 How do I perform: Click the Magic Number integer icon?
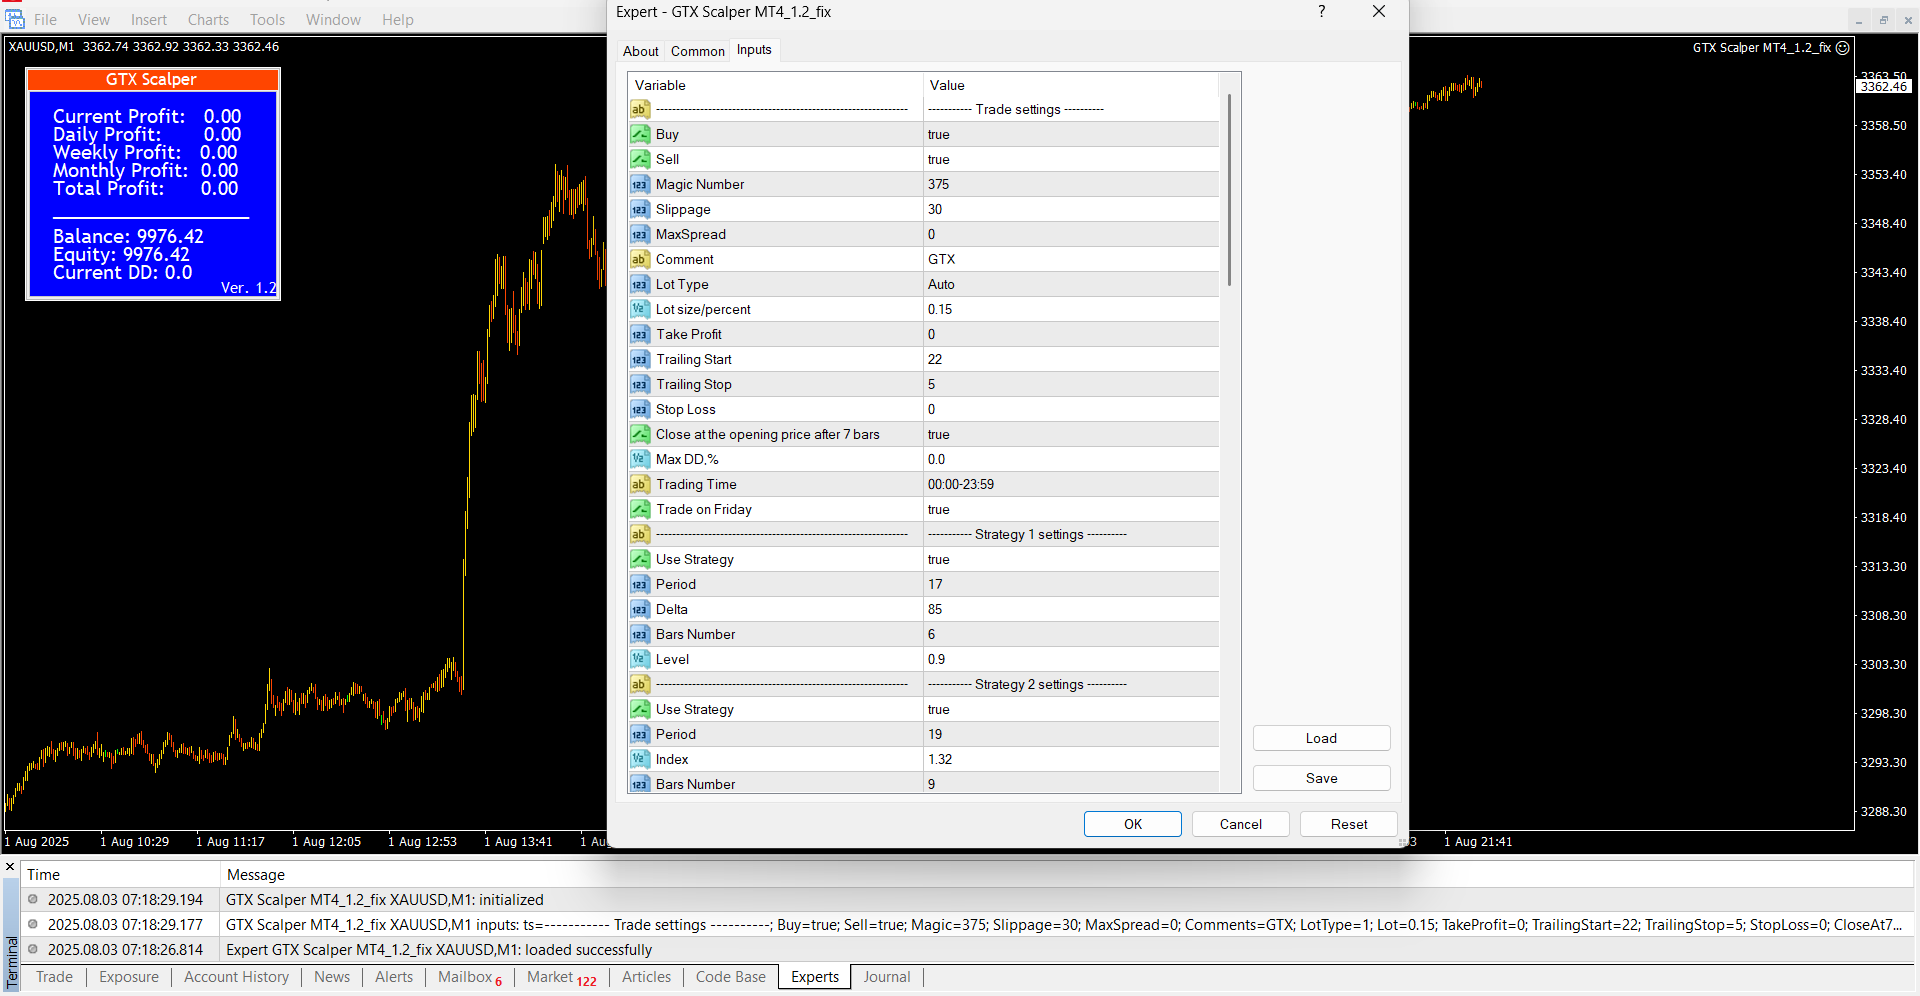(640, 184)
